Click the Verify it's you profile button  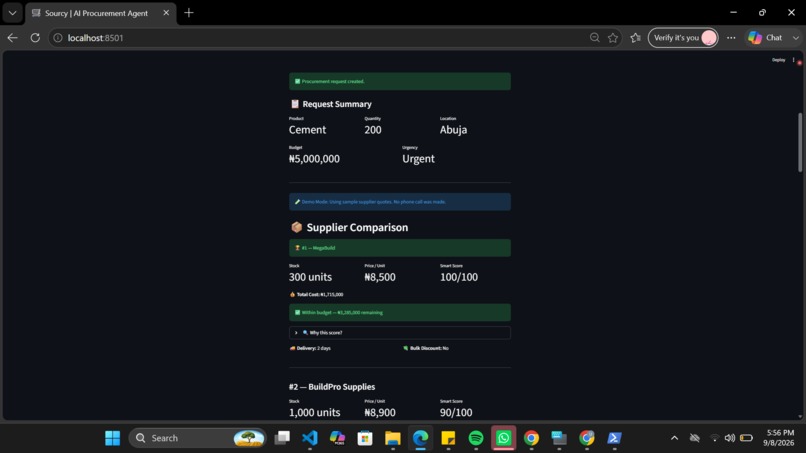point(683,38)
